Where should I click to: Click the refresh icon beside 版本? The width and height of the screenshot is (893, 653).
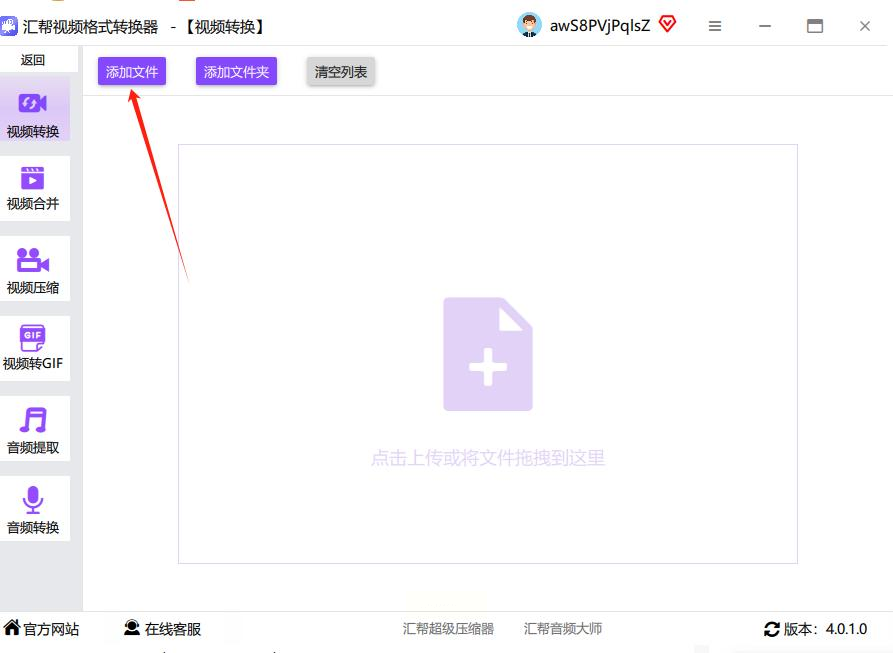[x=772, y=629]
